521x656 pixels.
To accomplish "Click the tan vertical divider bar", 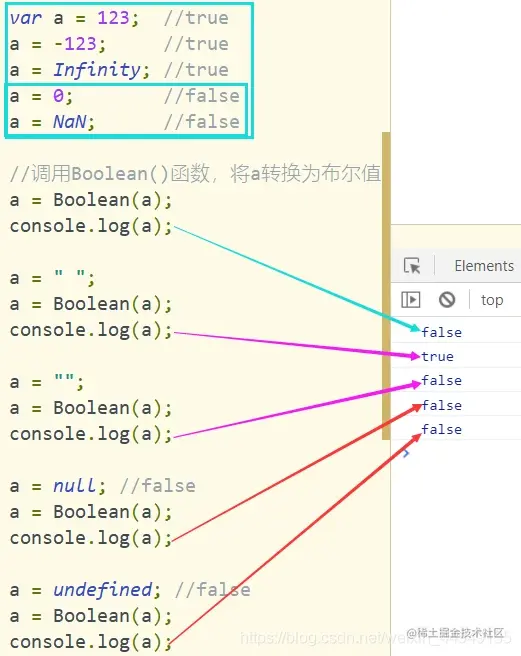I will point(386,286).
